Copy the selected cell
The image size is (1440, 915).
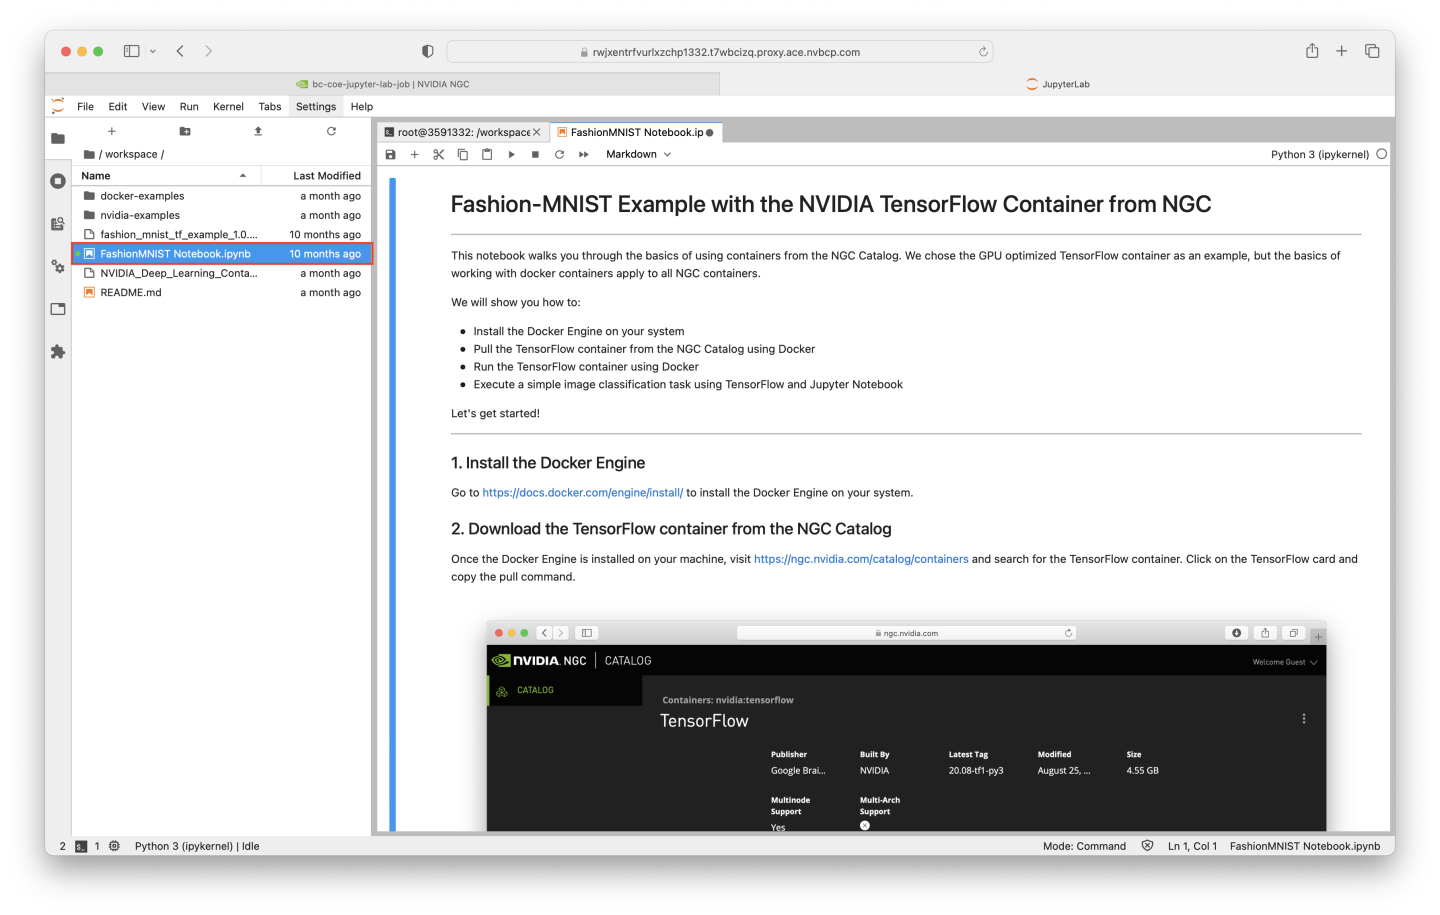462,154
